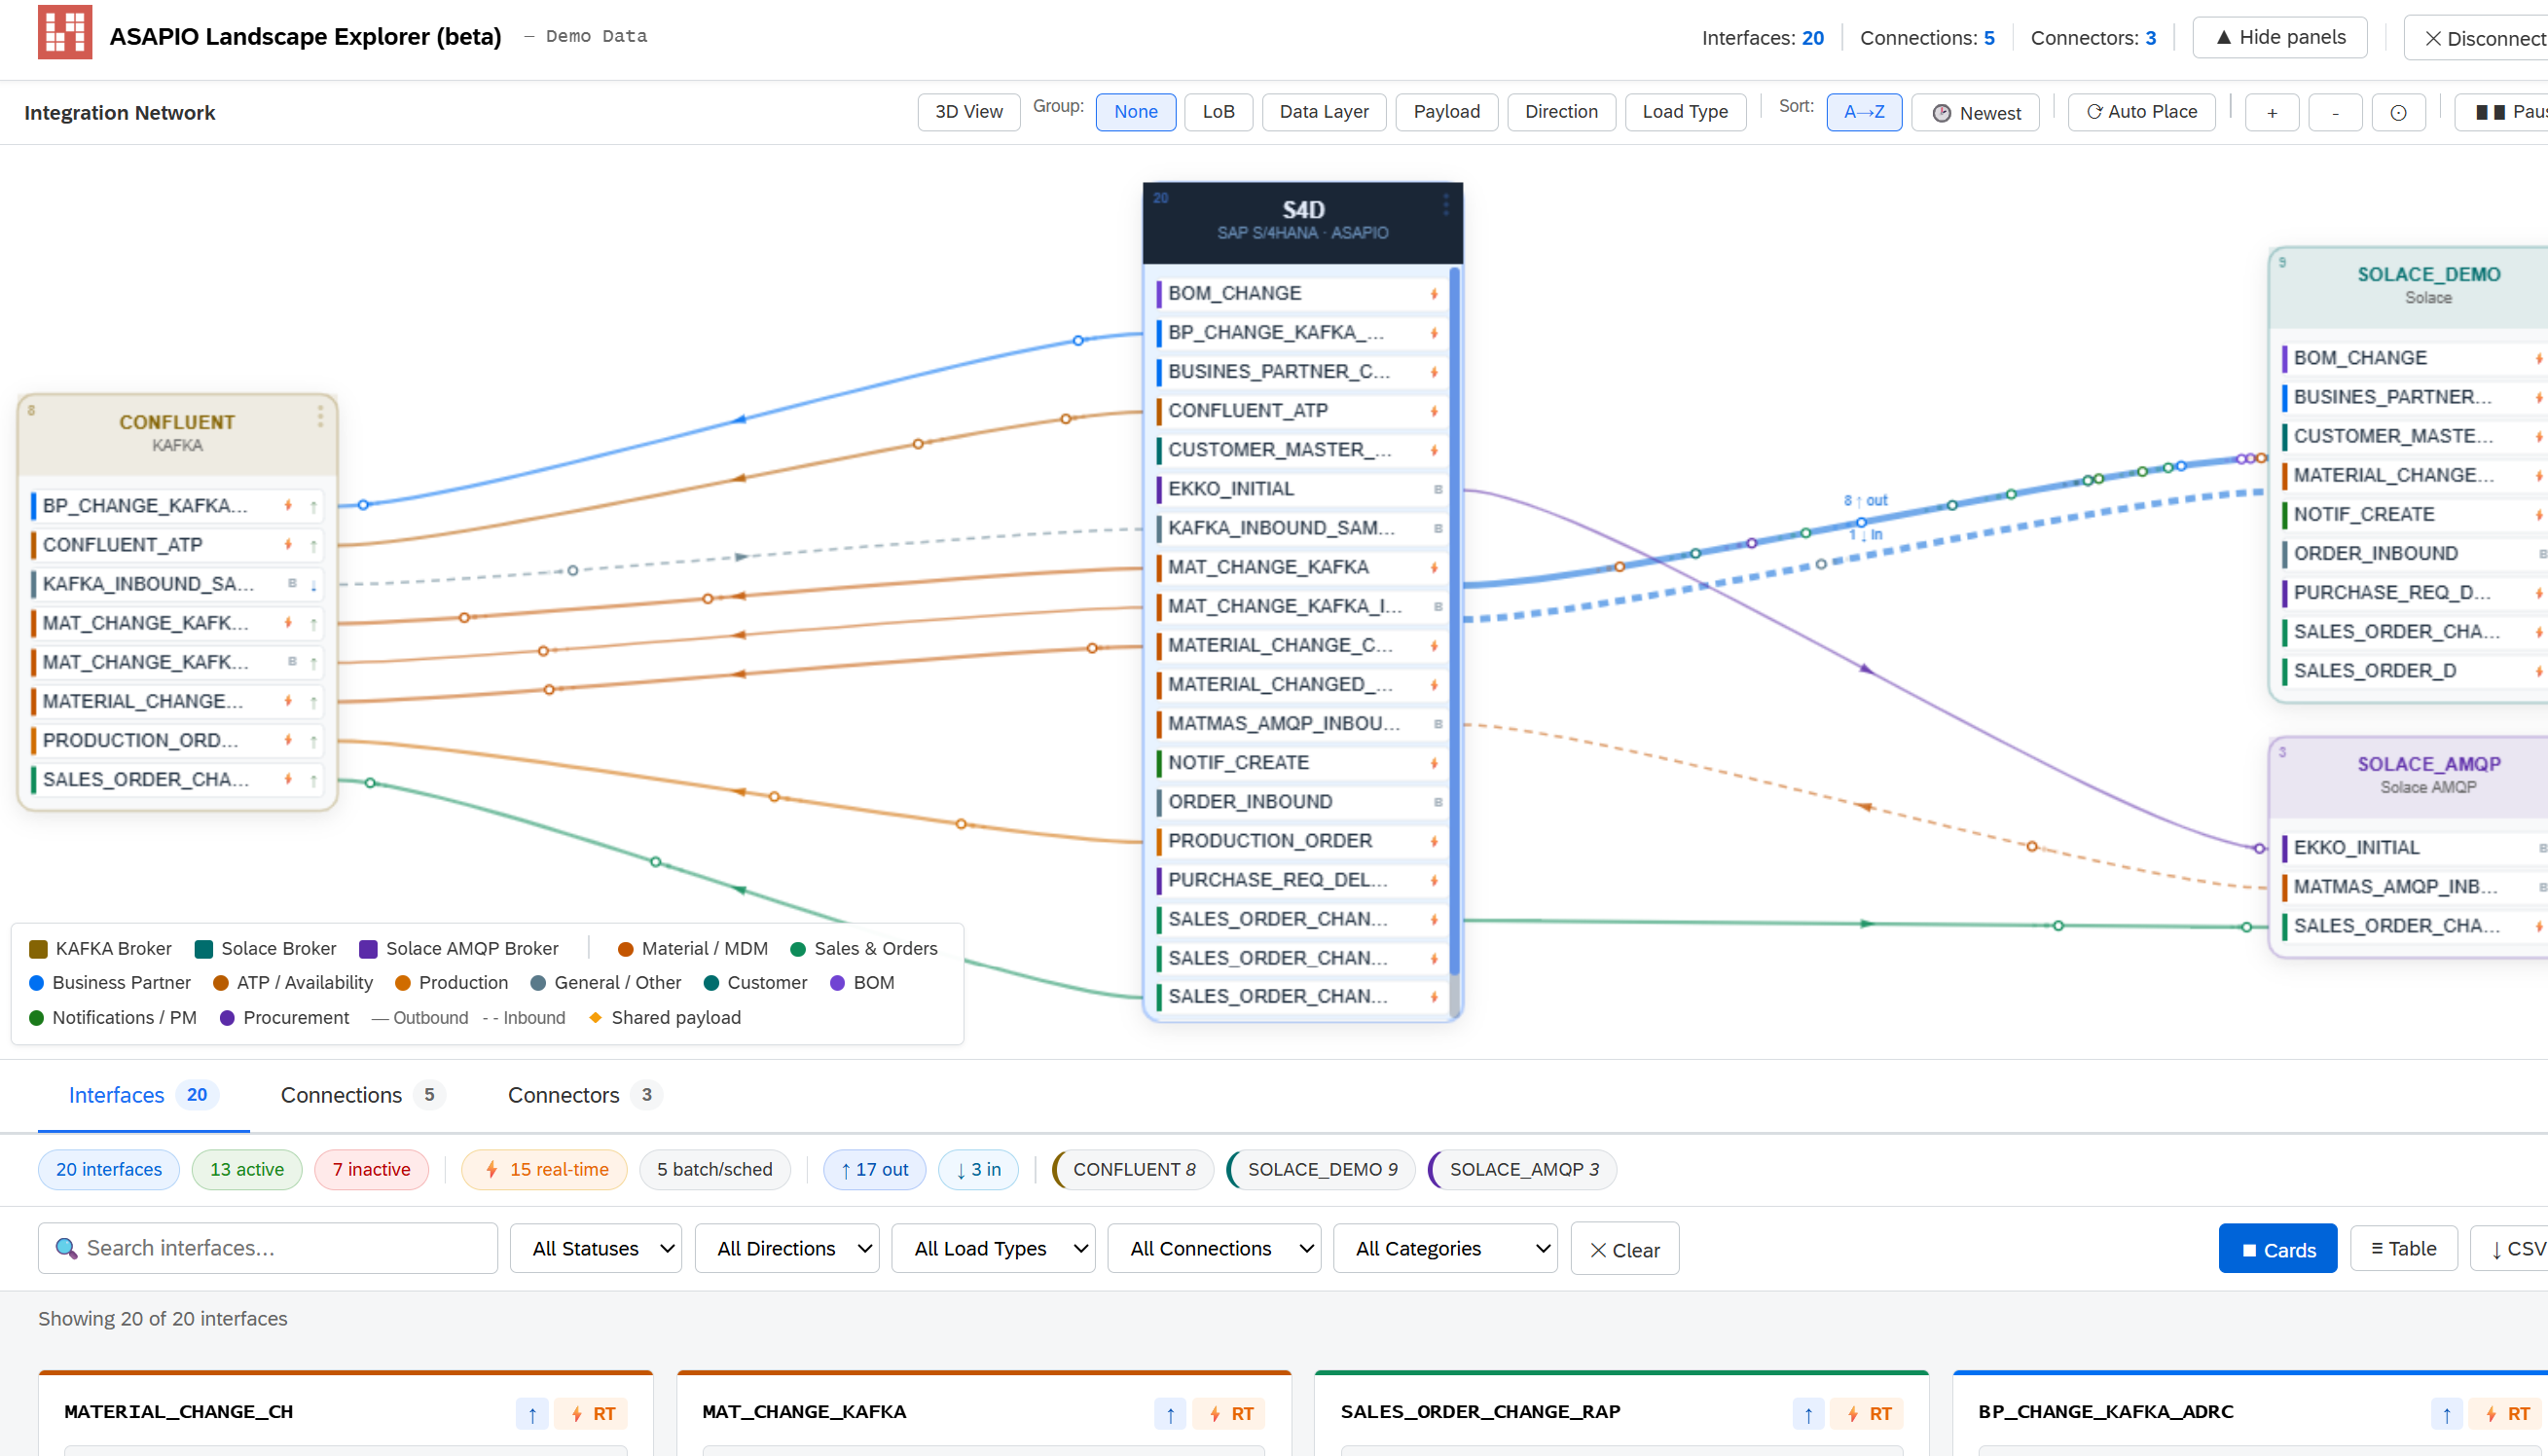Click up arrow on CONFLUENT PRODUCTION_ORD row
The width and height of the screenshot is (2548, 1456).
313,742
